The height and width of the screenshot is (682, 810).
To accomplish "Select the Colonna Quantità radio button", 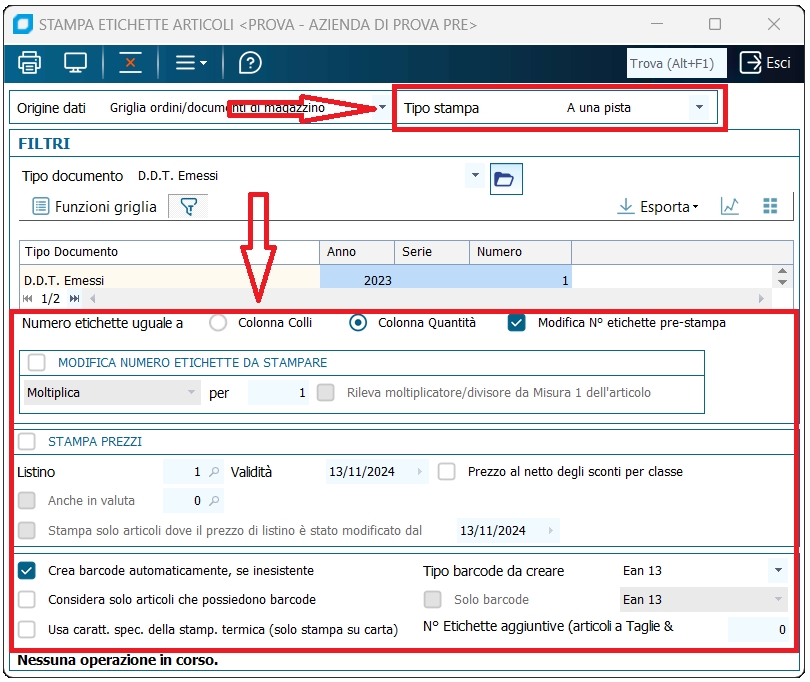I will [x=358, y=323].
